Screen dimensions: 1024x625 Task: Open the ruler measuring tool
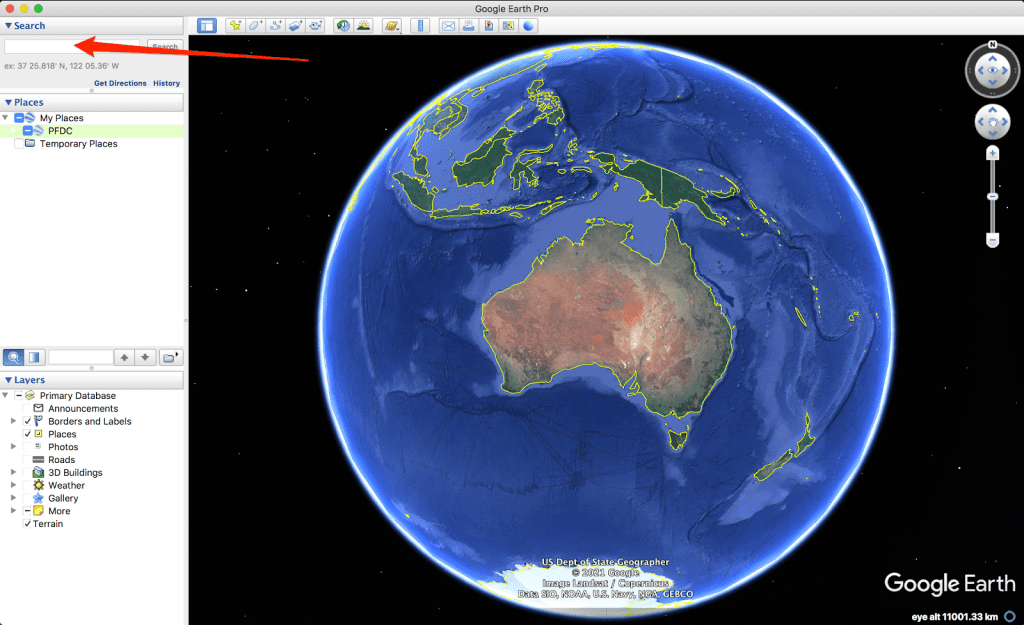pyautogui.click(x=420, y=26)
